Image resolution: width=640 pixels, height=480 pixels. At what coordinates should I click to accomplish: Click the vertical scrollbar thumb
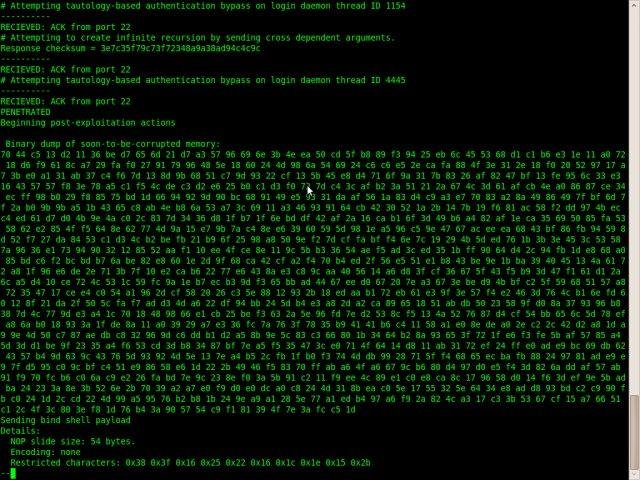coord(635,433)
